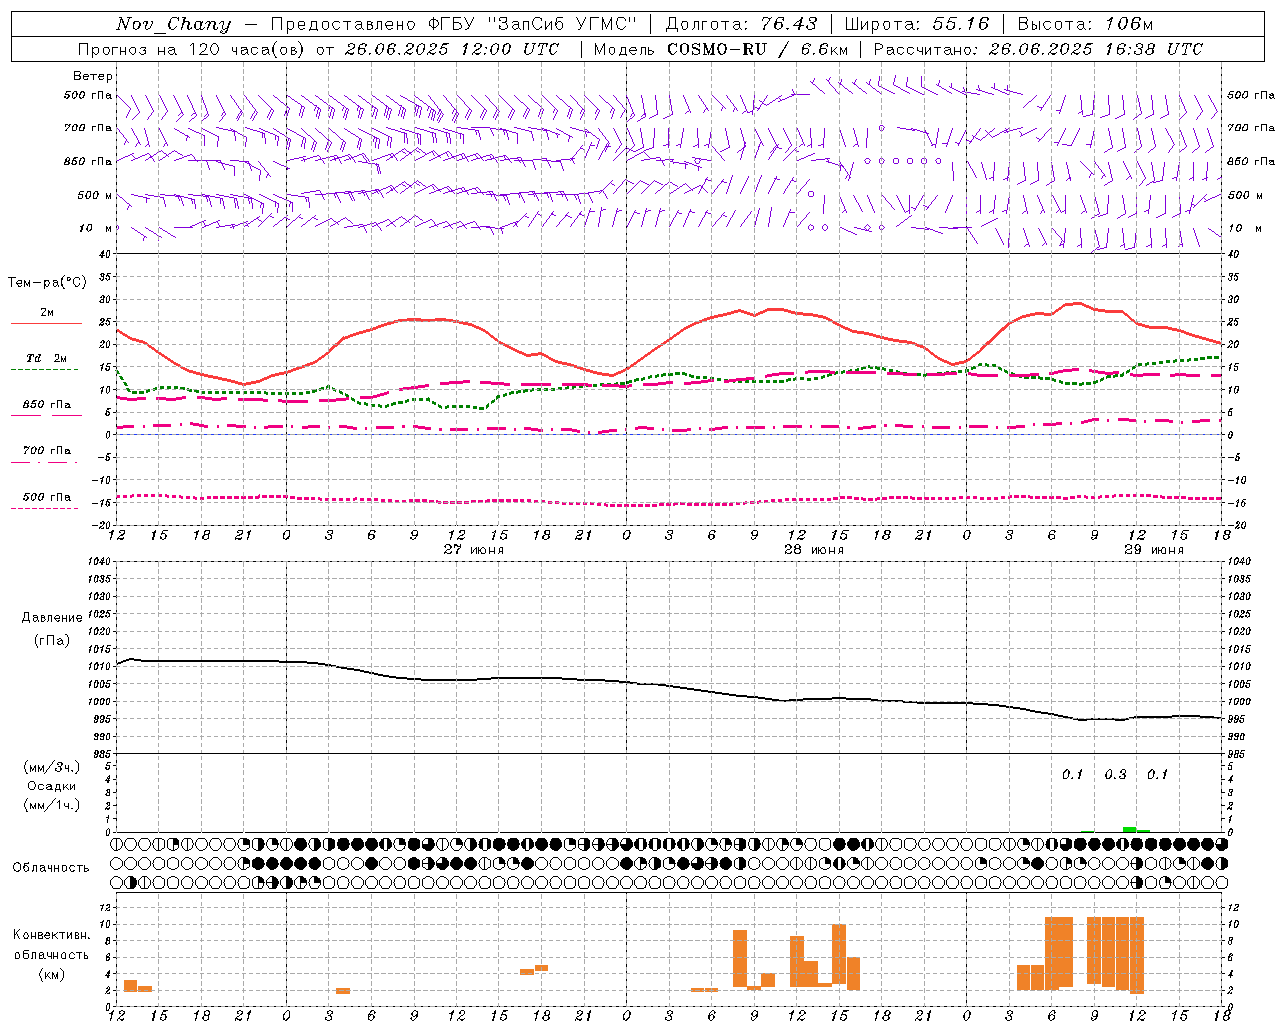Click the Ветер wind panel label

click(93, 76)
